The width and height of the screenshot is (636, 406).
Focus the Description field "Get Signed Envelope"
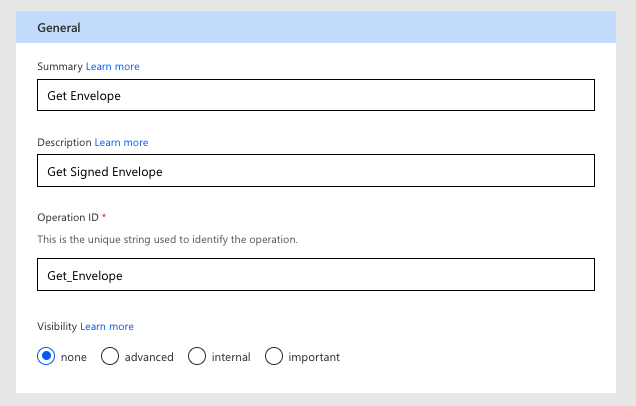[316, 171]
